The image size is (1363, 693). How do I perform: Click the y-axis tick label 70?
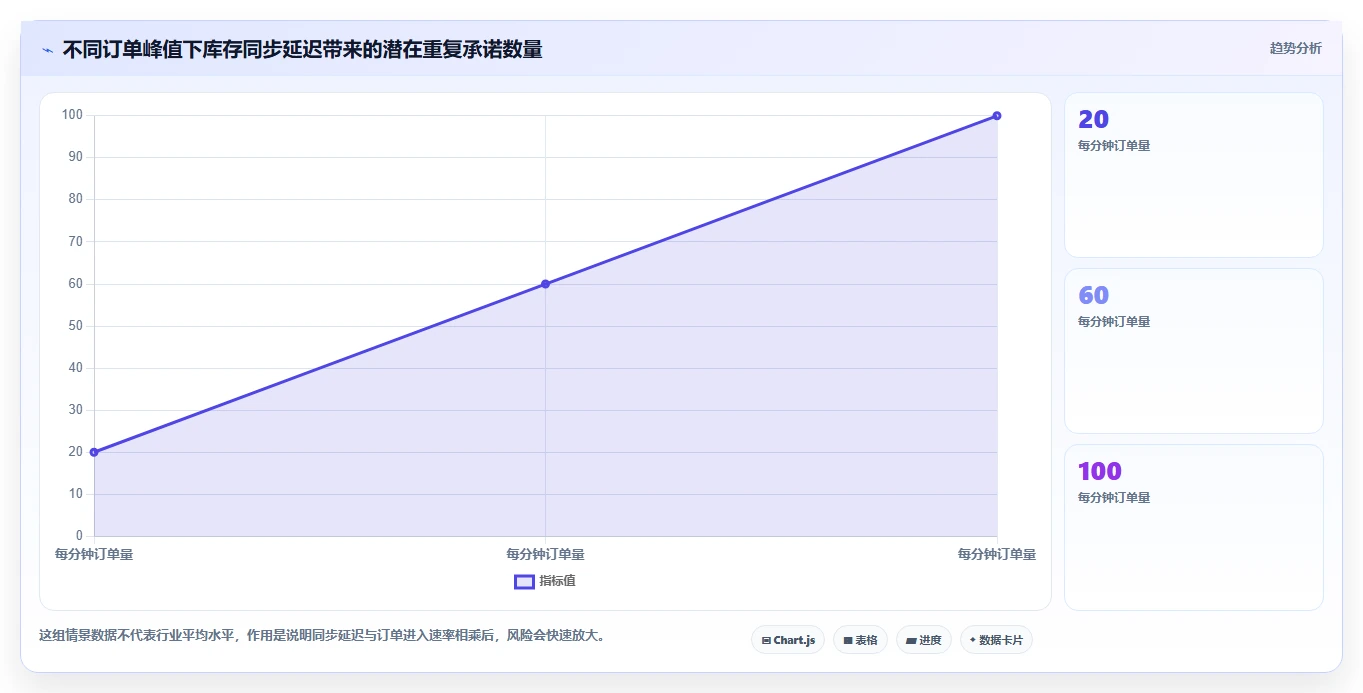pyautogui.click(x=76, y=241)
